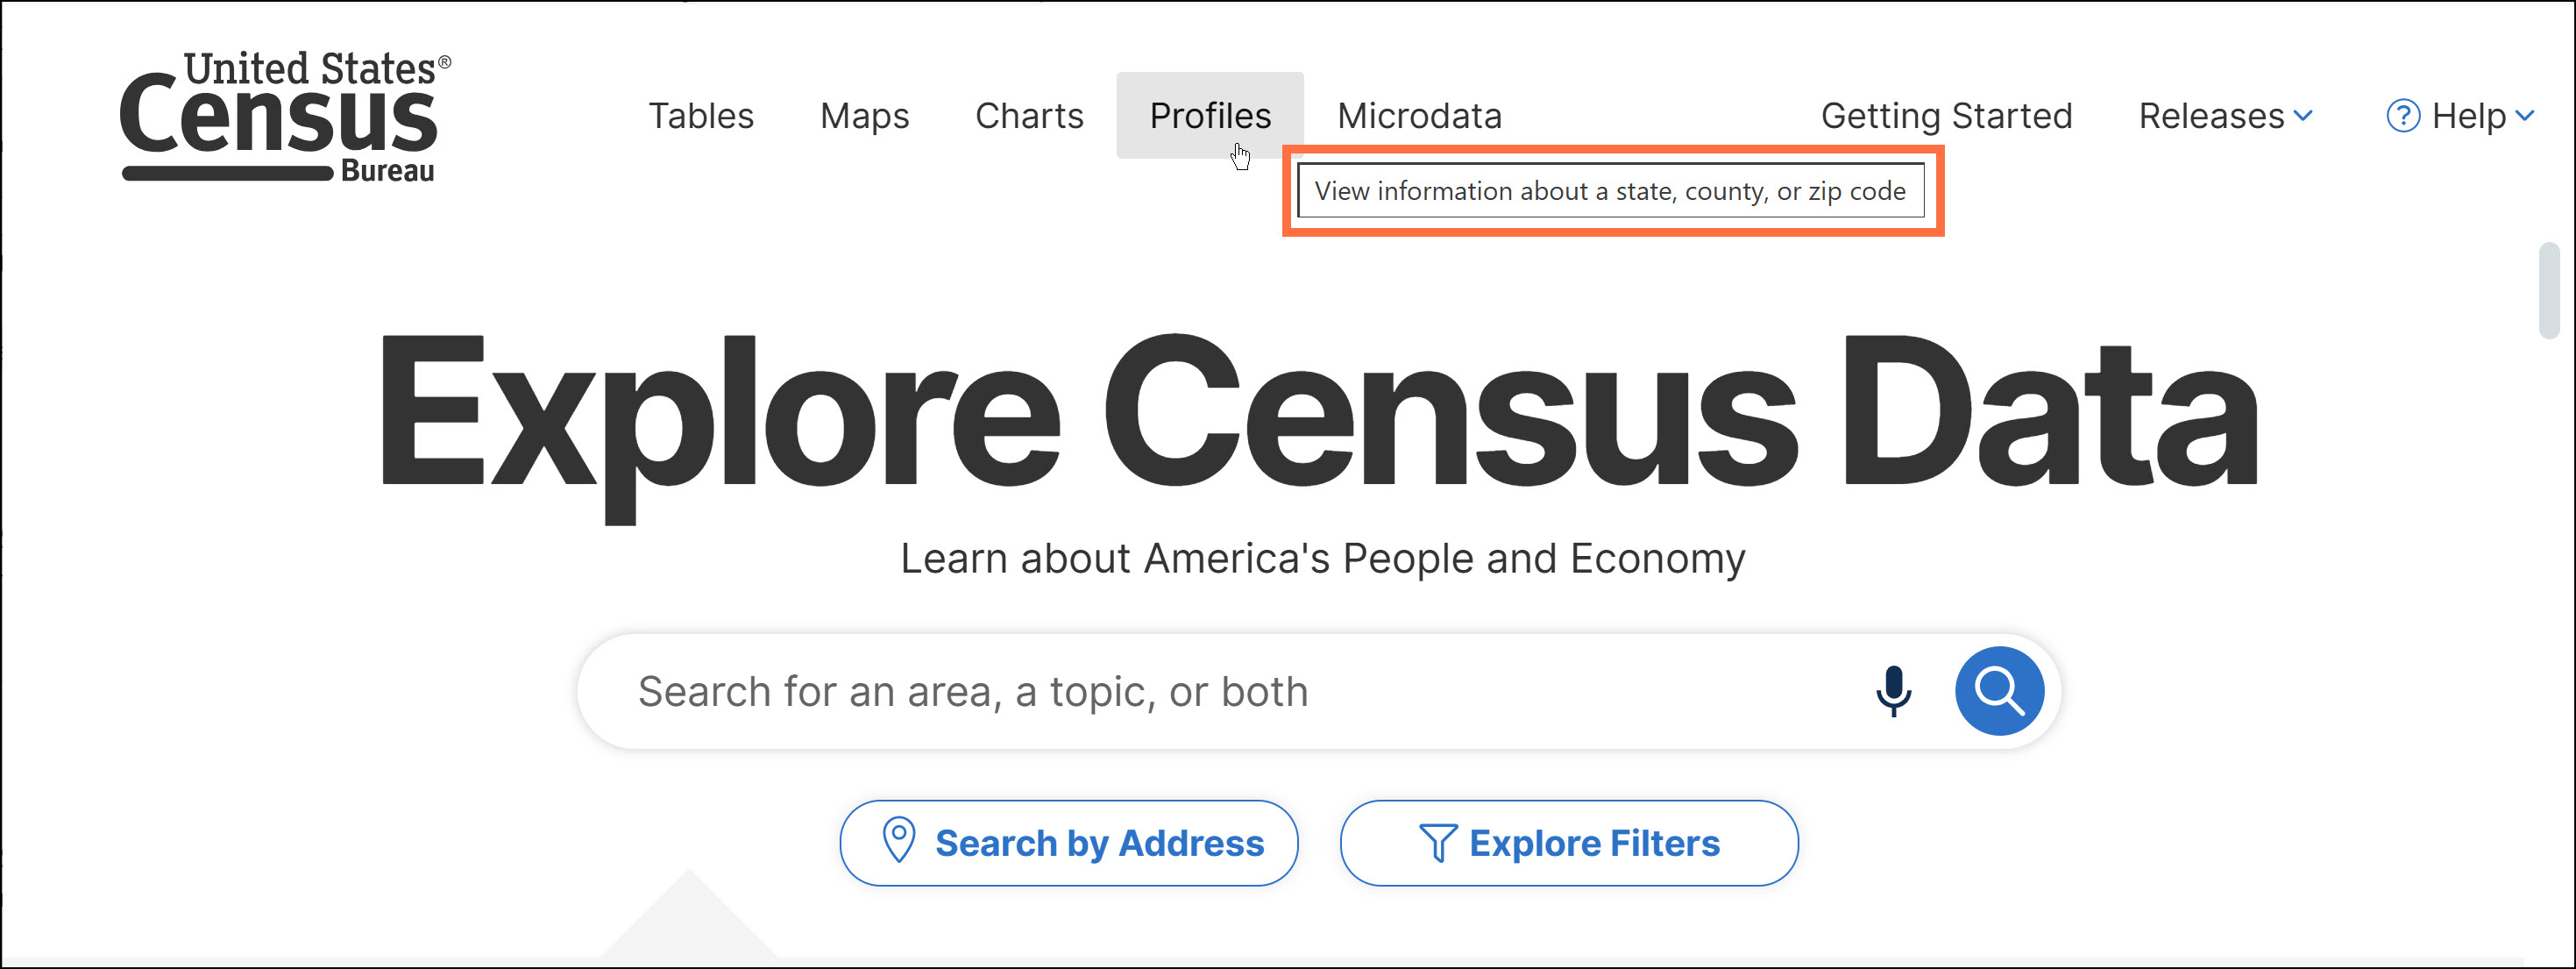The width and height of the screenshot is (2576, 969).
Task: Expand the Help menu chevron
Action: tap(2525, 116)
